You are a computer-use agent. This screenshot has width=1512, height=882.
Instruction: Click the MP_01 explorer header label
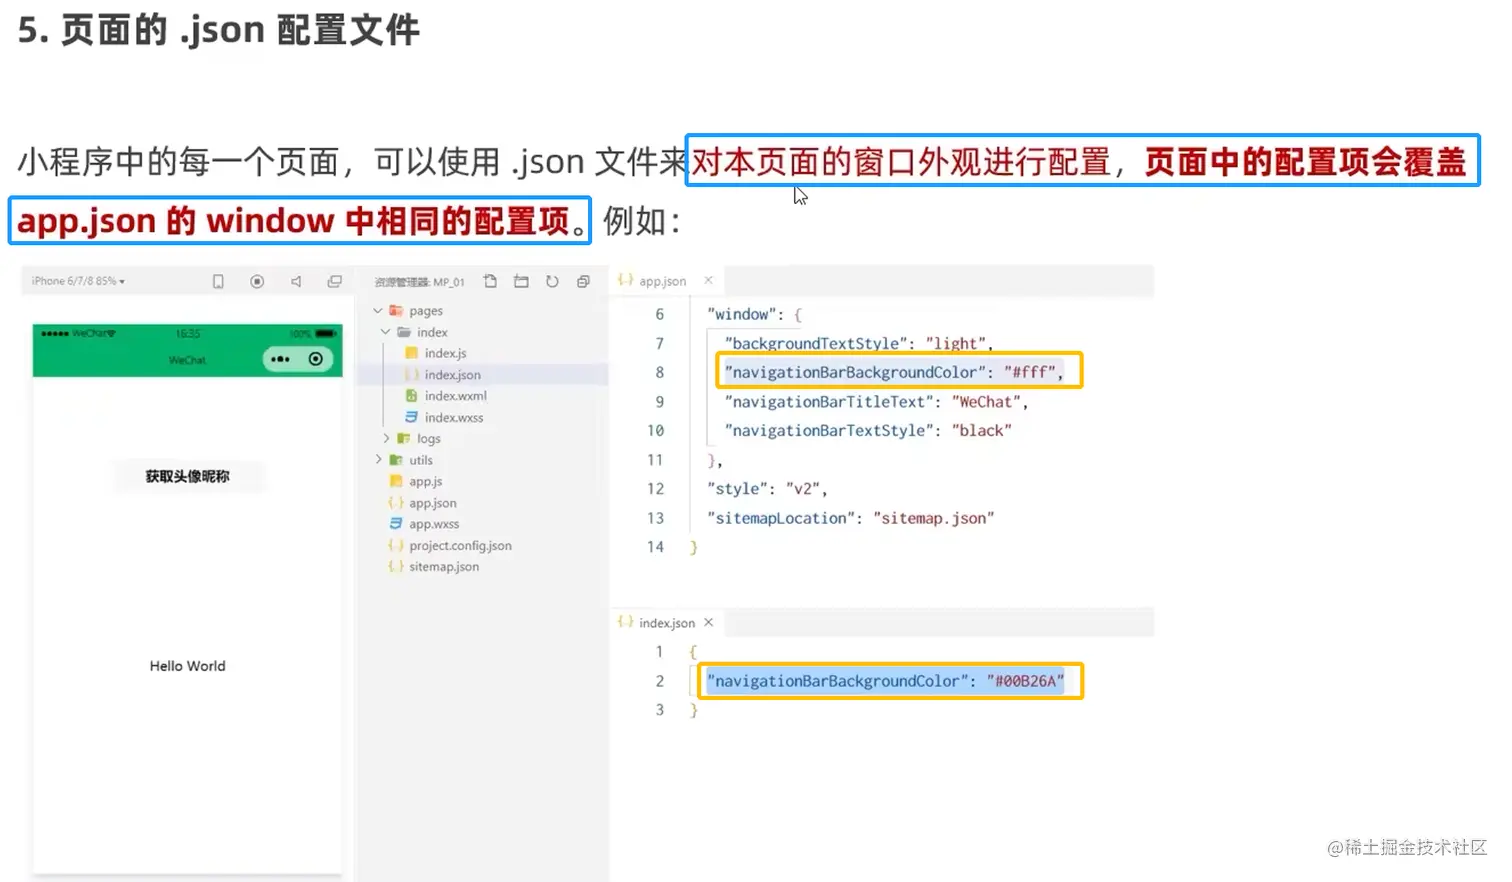point(419,282)
